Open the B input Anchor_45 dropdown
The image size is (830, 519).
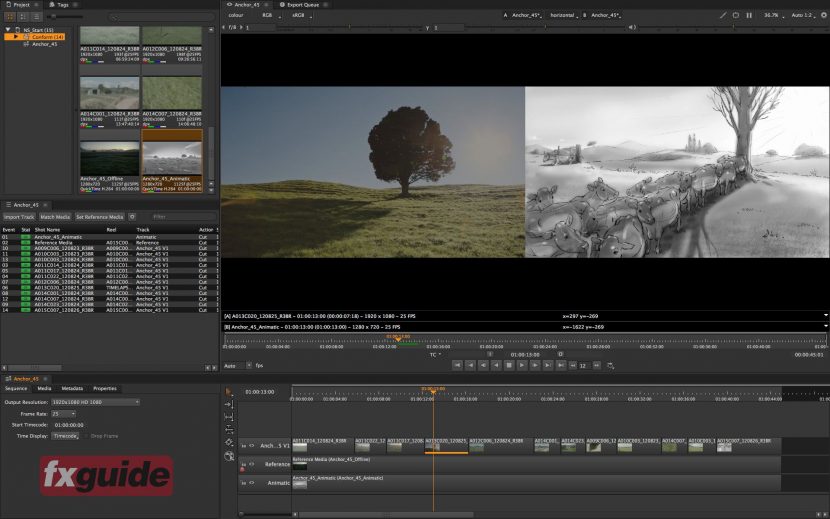pos(606,15)
